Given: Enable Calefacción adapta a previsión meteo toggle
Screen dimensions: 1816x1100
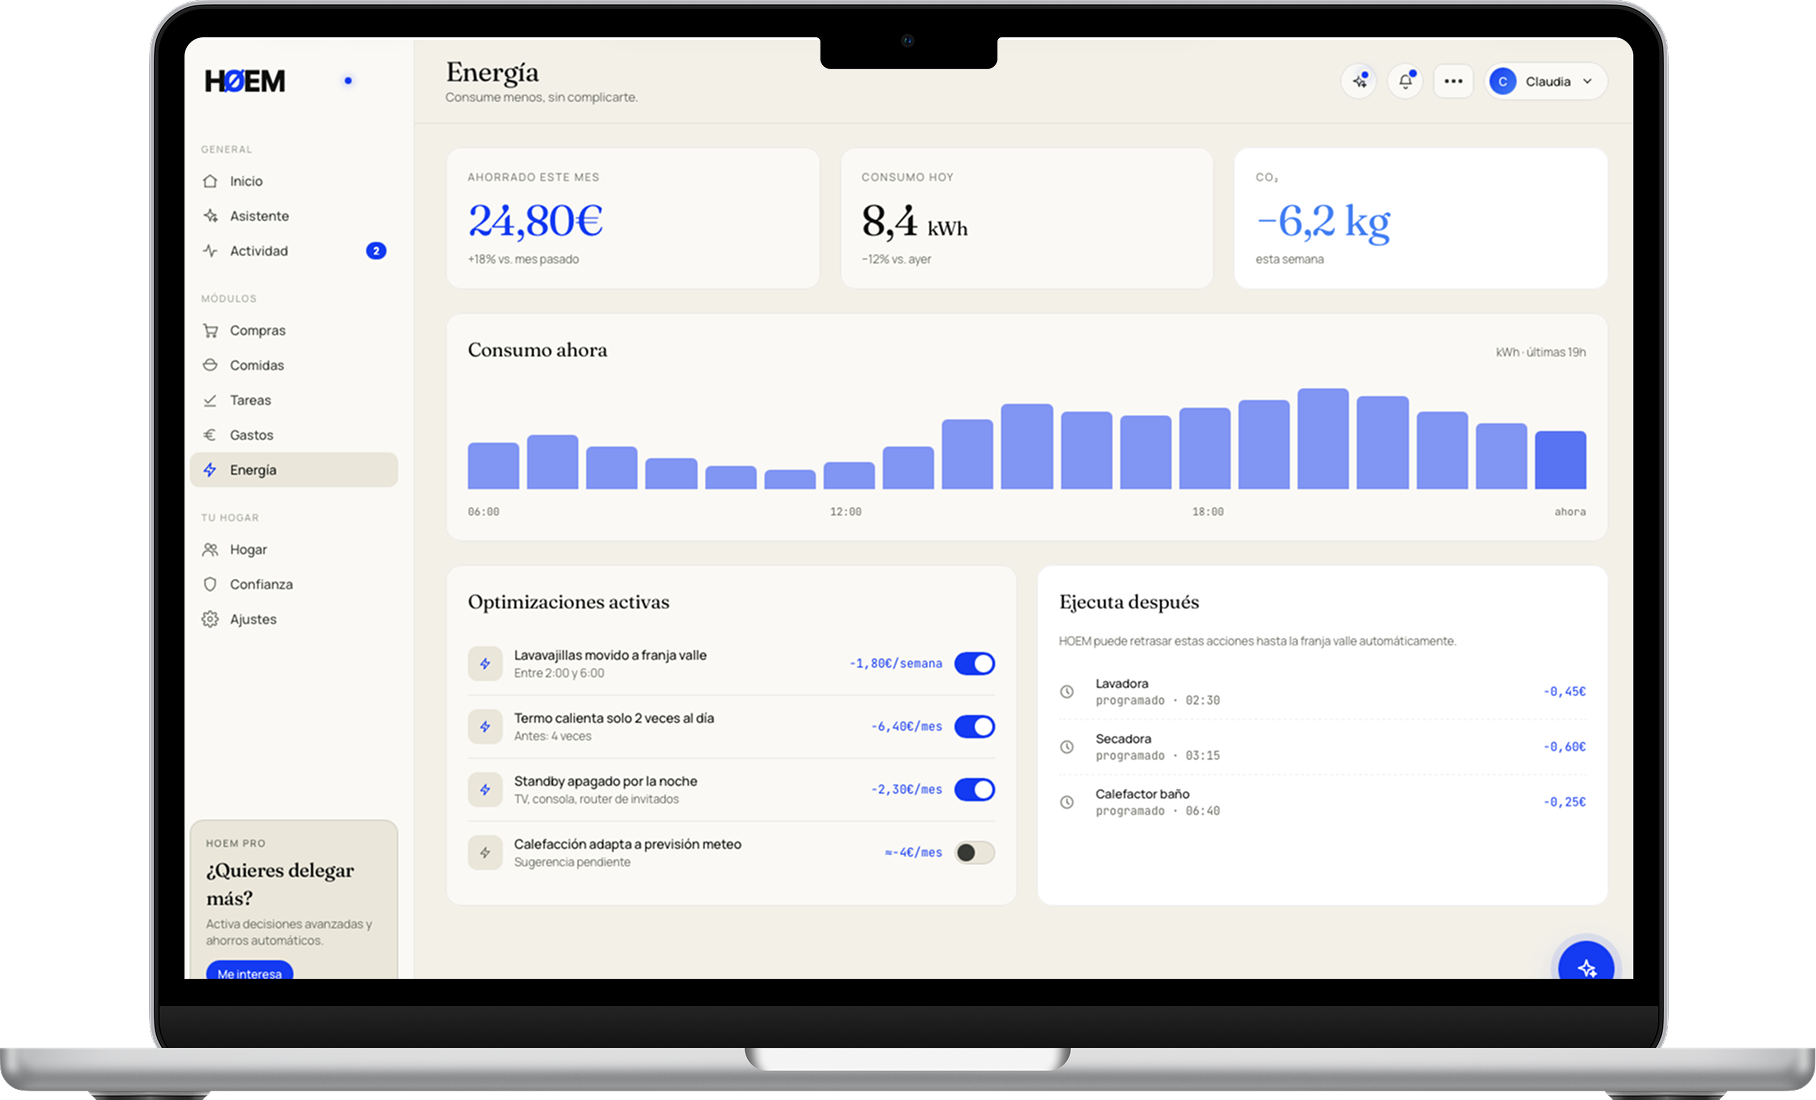Looking at the screenshot, I should (974, 852).
